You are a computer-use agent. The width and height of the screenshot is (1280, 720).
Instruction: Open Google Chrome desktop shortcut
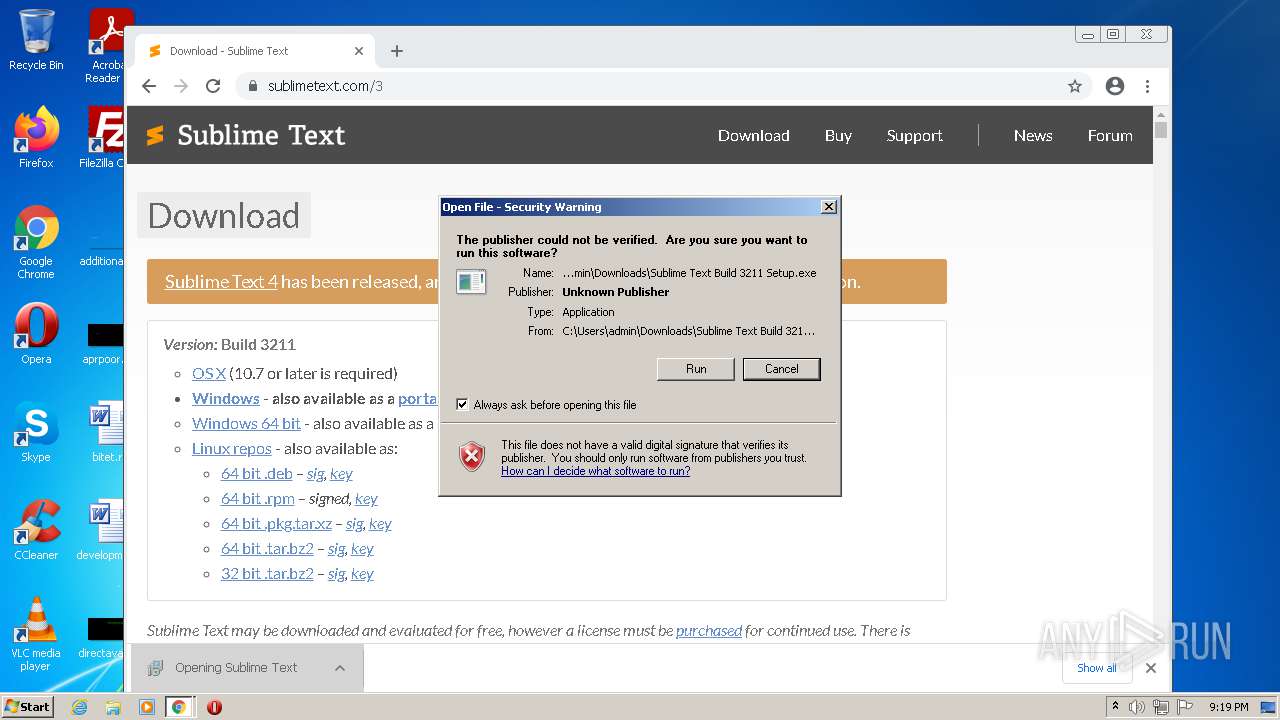point(36,242)
